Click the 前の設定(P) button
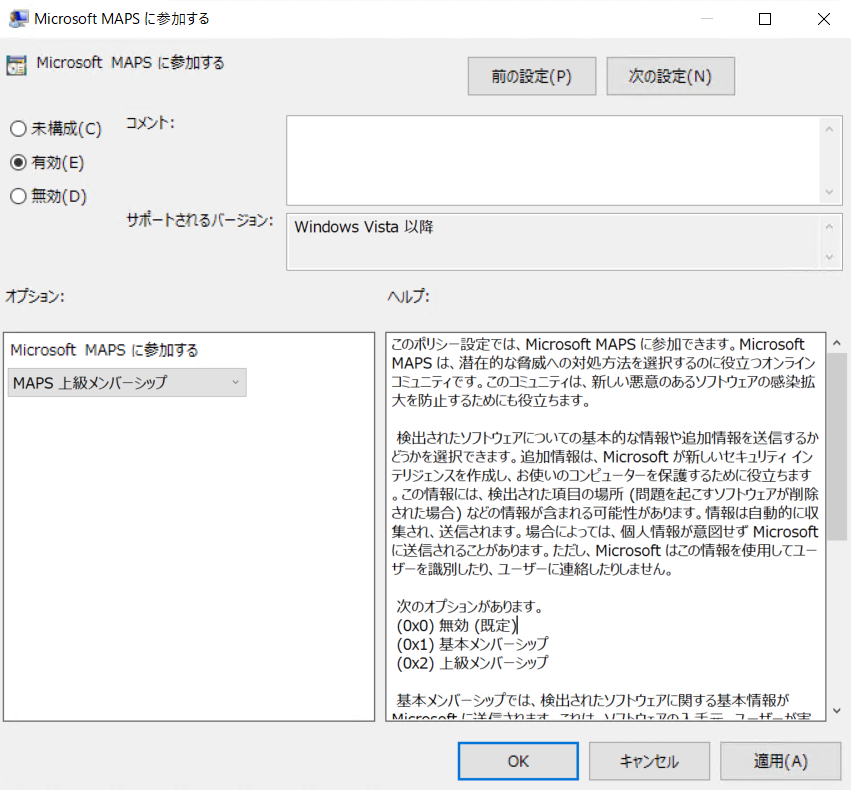The height and width of the screenshot is (790, 851). (531, 76)
